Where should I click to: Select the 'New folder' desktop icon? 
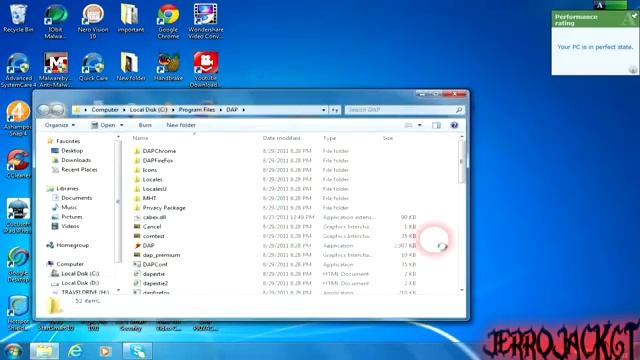coord(131,67)
